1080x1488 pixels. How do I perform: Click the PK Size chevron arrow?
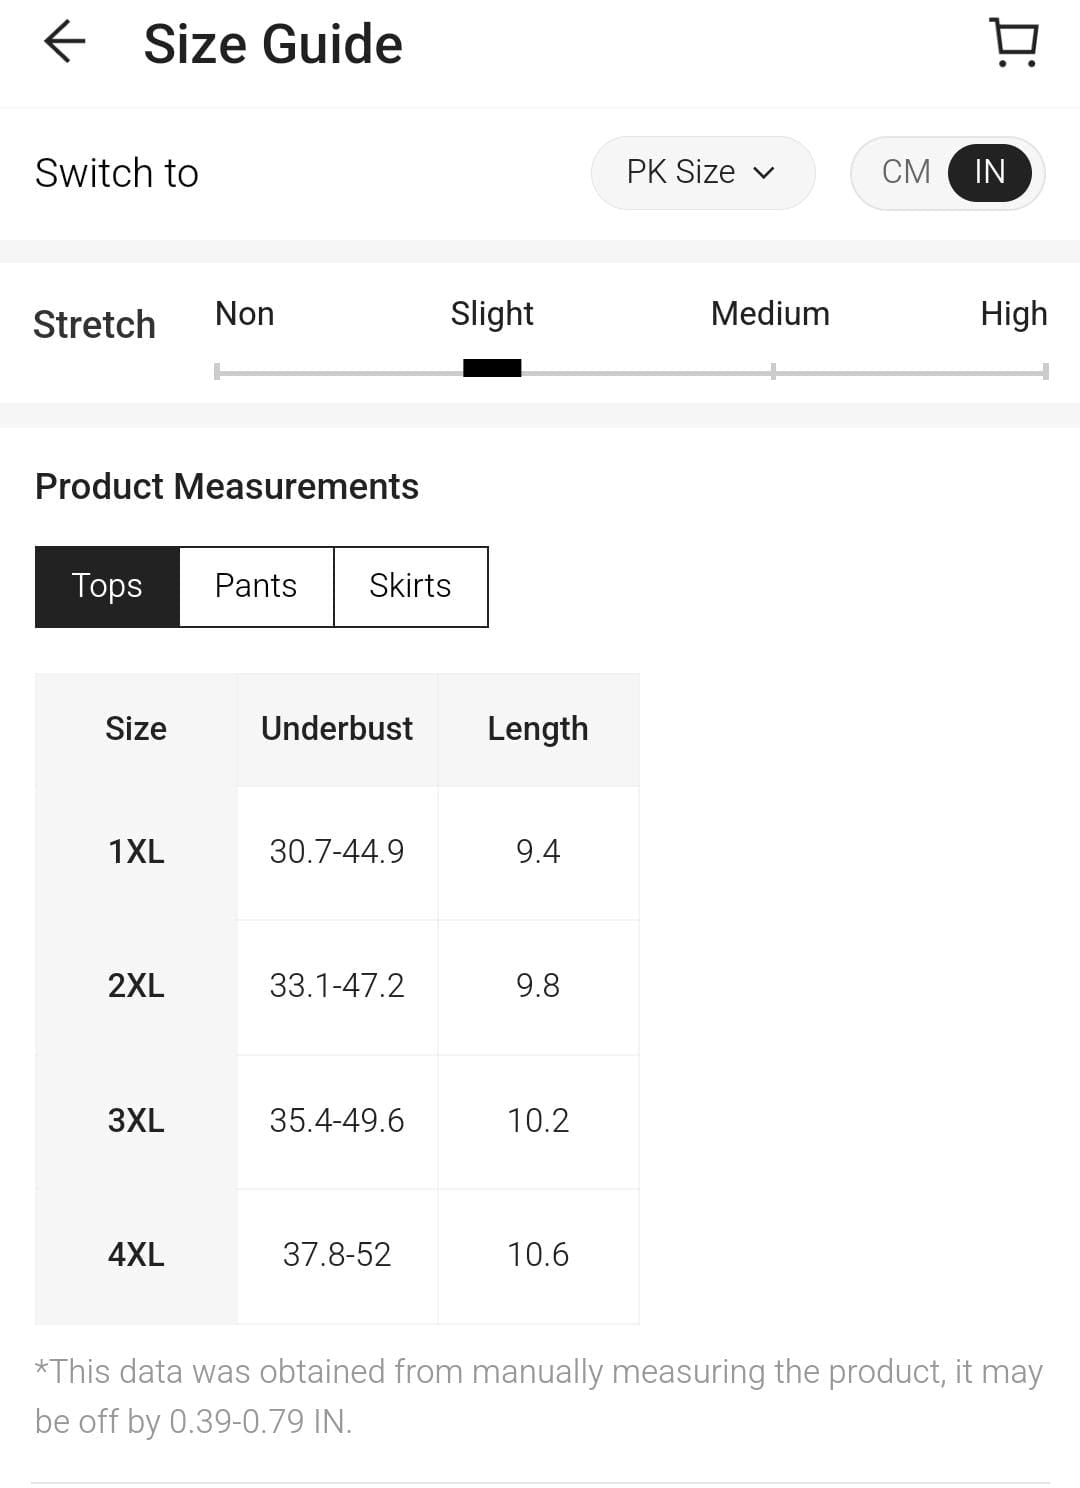pos(764,173)
